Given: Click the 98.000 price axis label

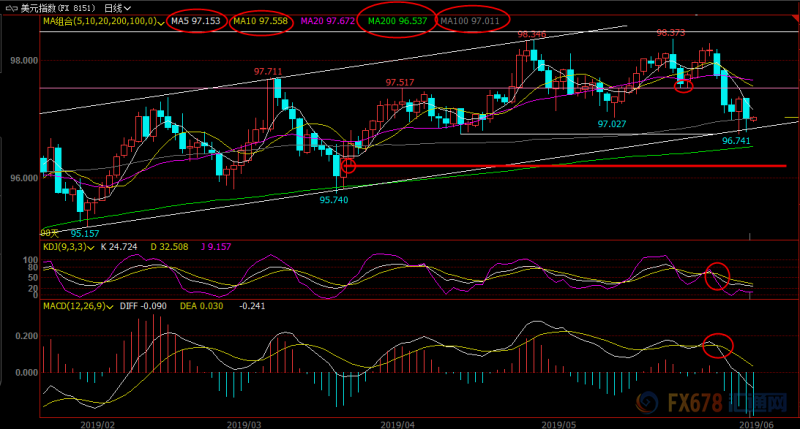Looking at the screenshot, I should [24, 61].
